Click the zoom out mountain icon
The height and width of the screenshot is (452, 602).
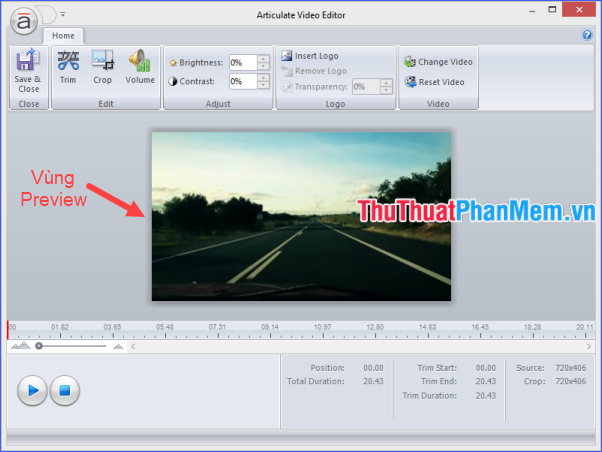coord(21,346)
